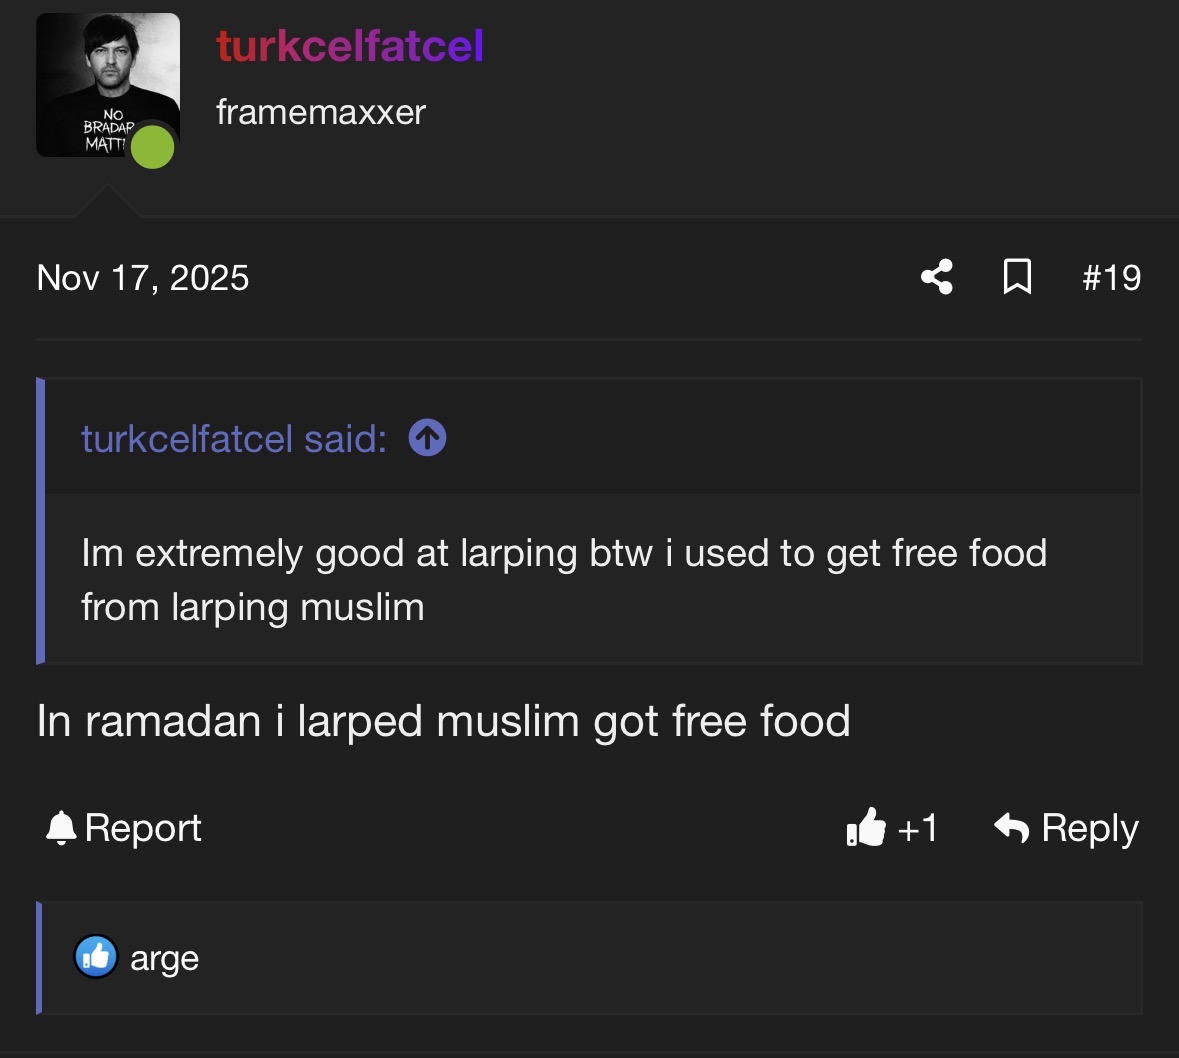Image resolution: width=1179 pixels, height=1058 pixels.
Task: Bookmark this post with the bookmark icon
Action: point(1017,277)
